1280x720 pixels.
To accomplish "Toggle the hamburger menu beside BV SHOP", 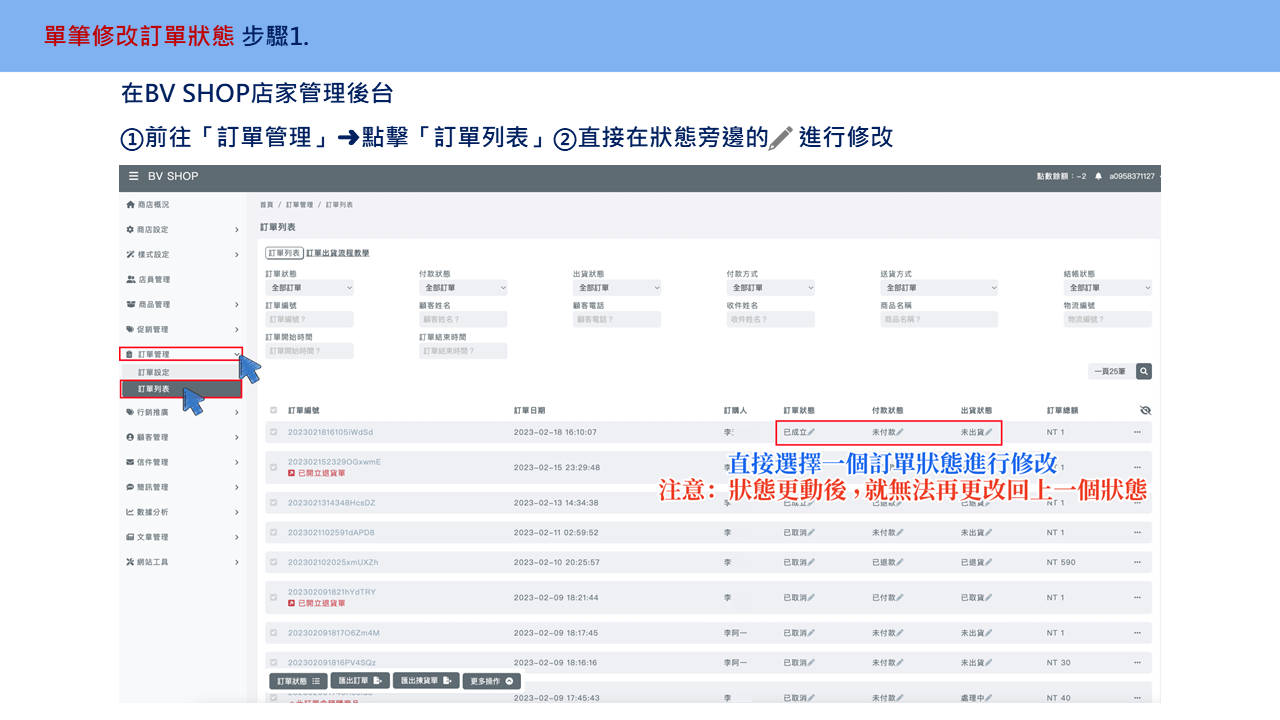I will (x=133, y=176).
